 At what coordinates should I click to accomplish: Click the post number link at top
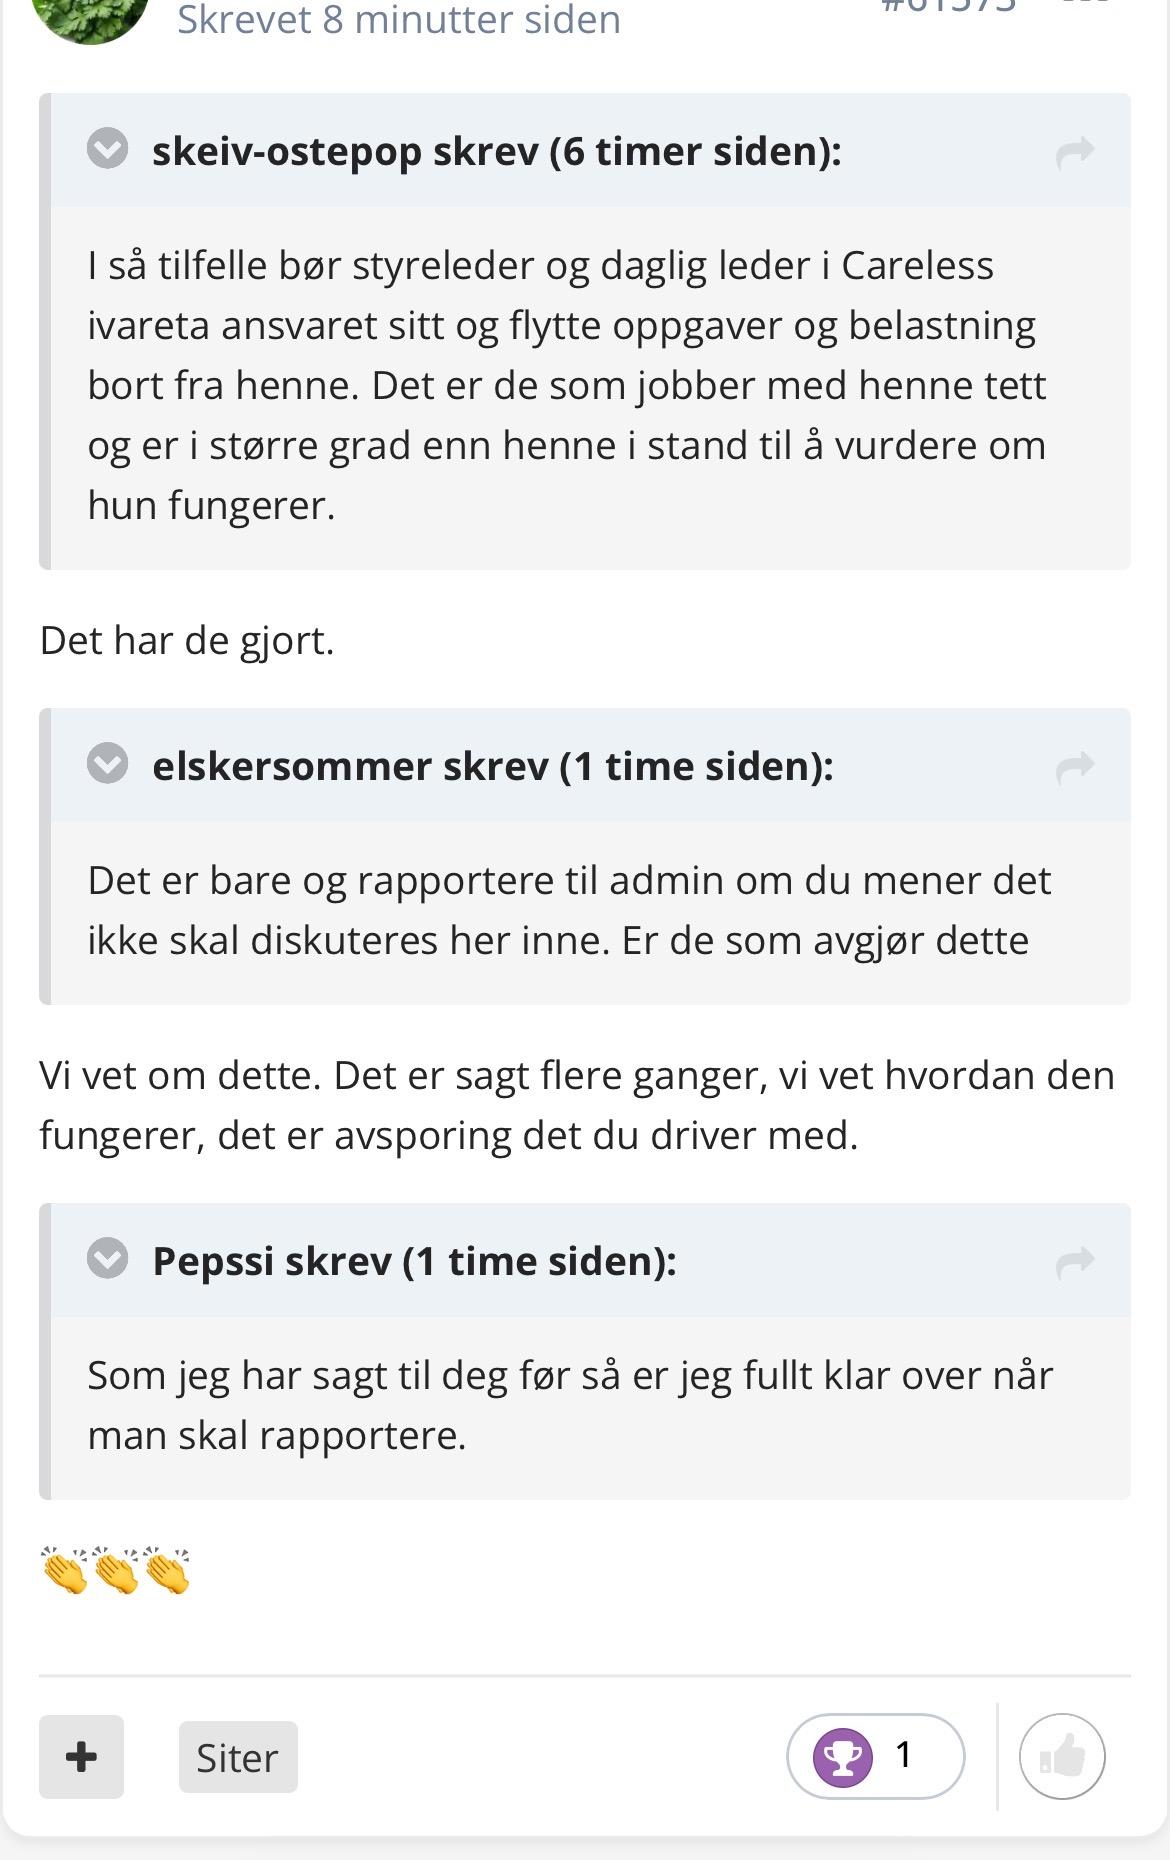click(948, 6)
